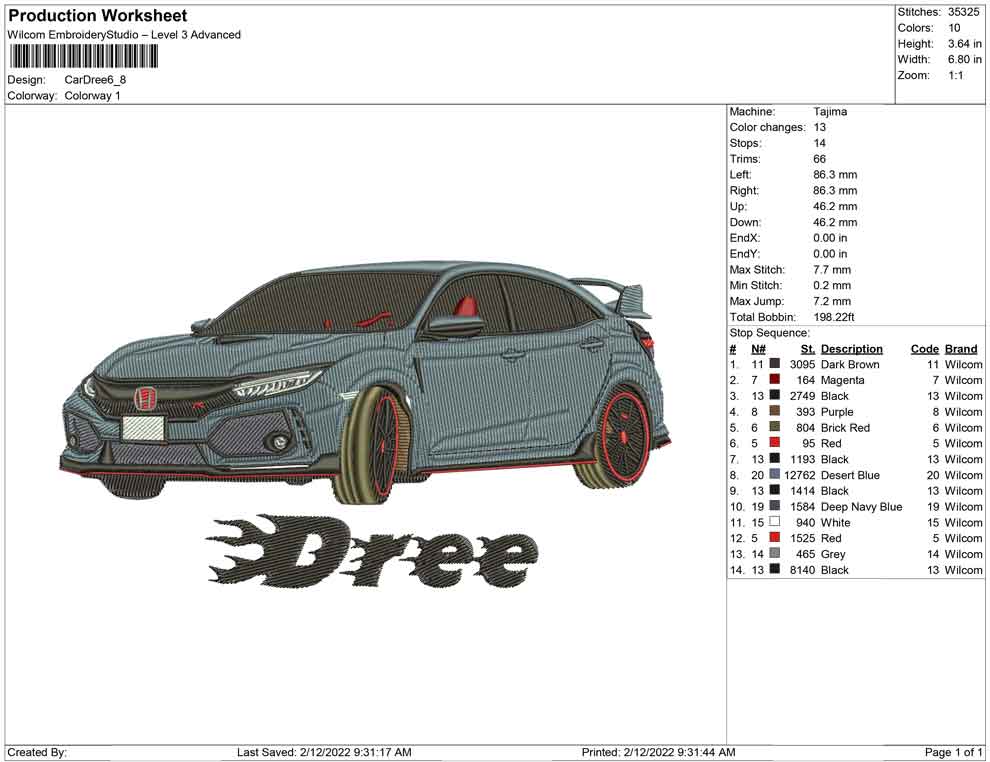The image size is (990, 762).
Task: Click the Code column header
Action: click(924, 349)
